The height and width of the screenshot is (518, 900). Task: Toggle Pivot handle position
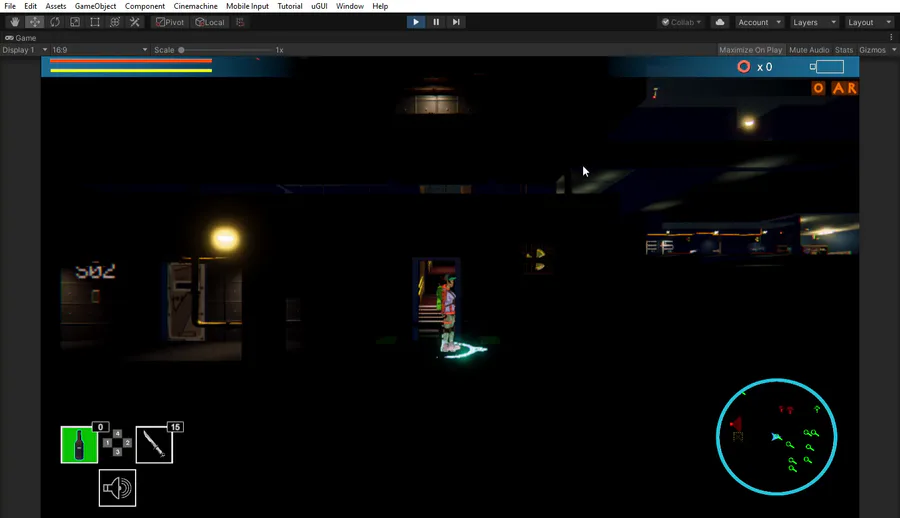tap(170, 22)
